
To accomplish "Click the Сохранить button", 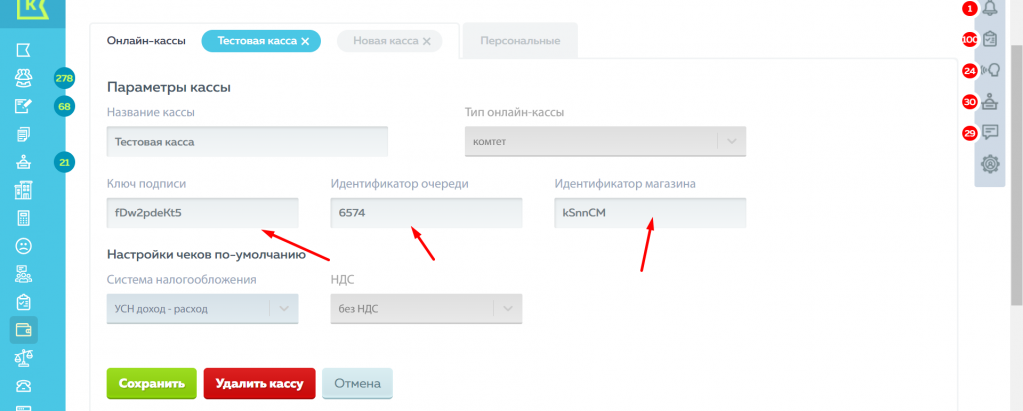I will tap(151, 383).
